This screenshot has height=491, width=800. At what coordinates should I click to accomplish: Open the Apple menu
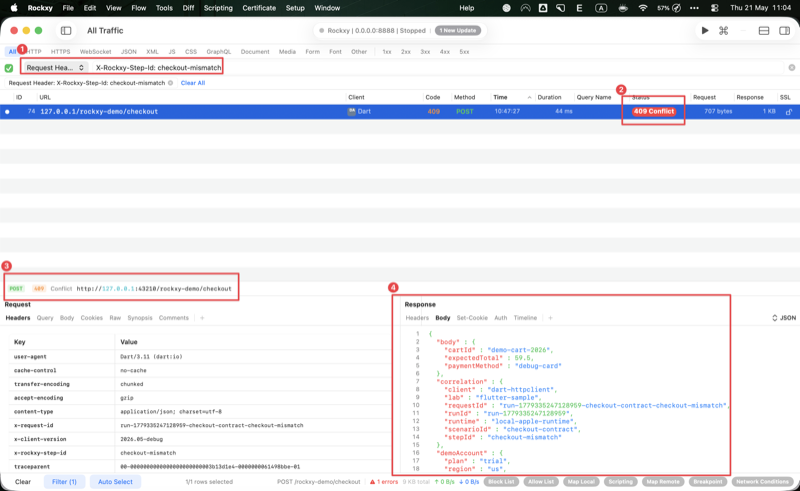point(14,8)
